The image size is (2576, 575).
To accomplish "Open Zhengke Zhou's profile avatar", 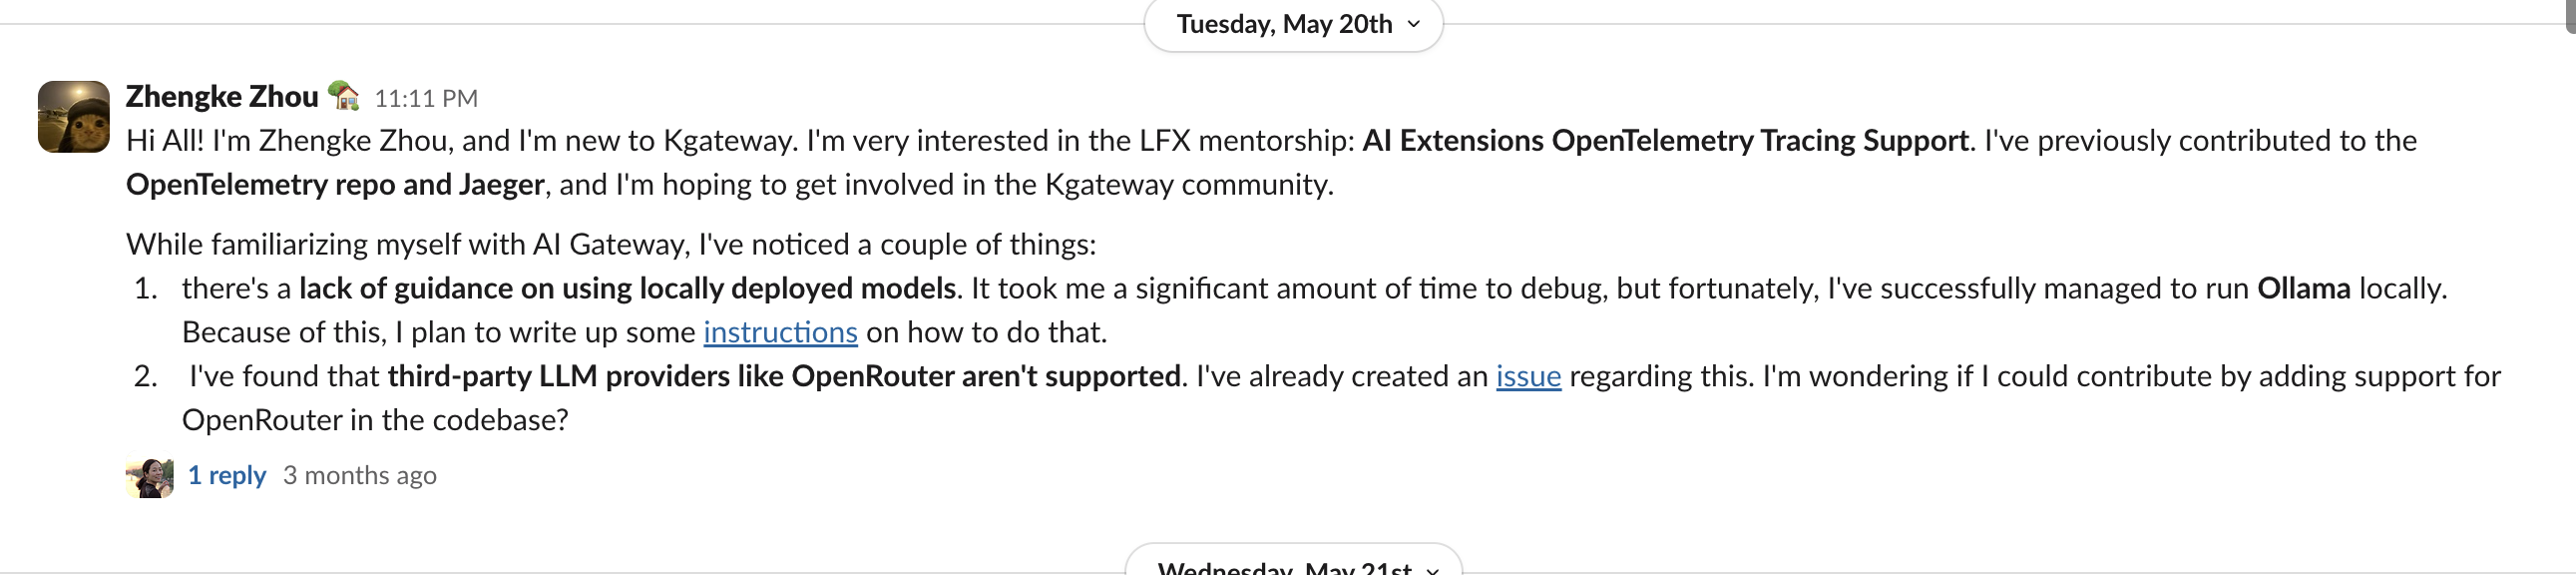I will pos(74,117).
